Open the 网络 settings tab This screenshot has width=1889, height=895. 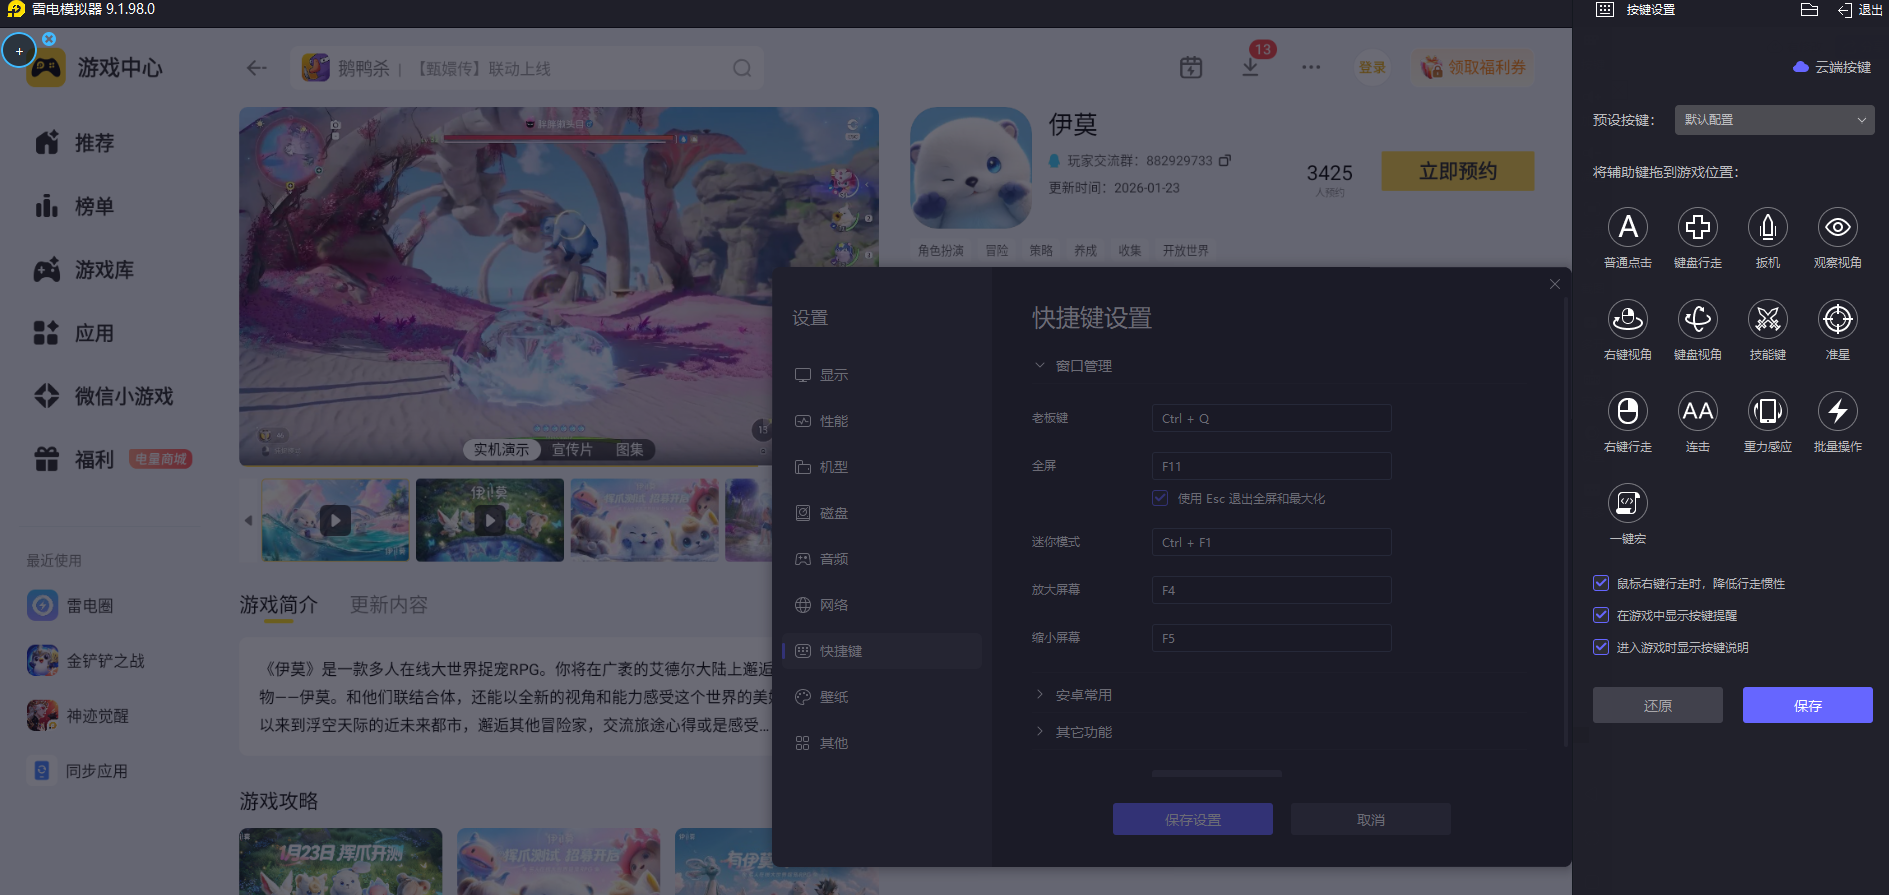pyautogui.click(x=881, y=605)
